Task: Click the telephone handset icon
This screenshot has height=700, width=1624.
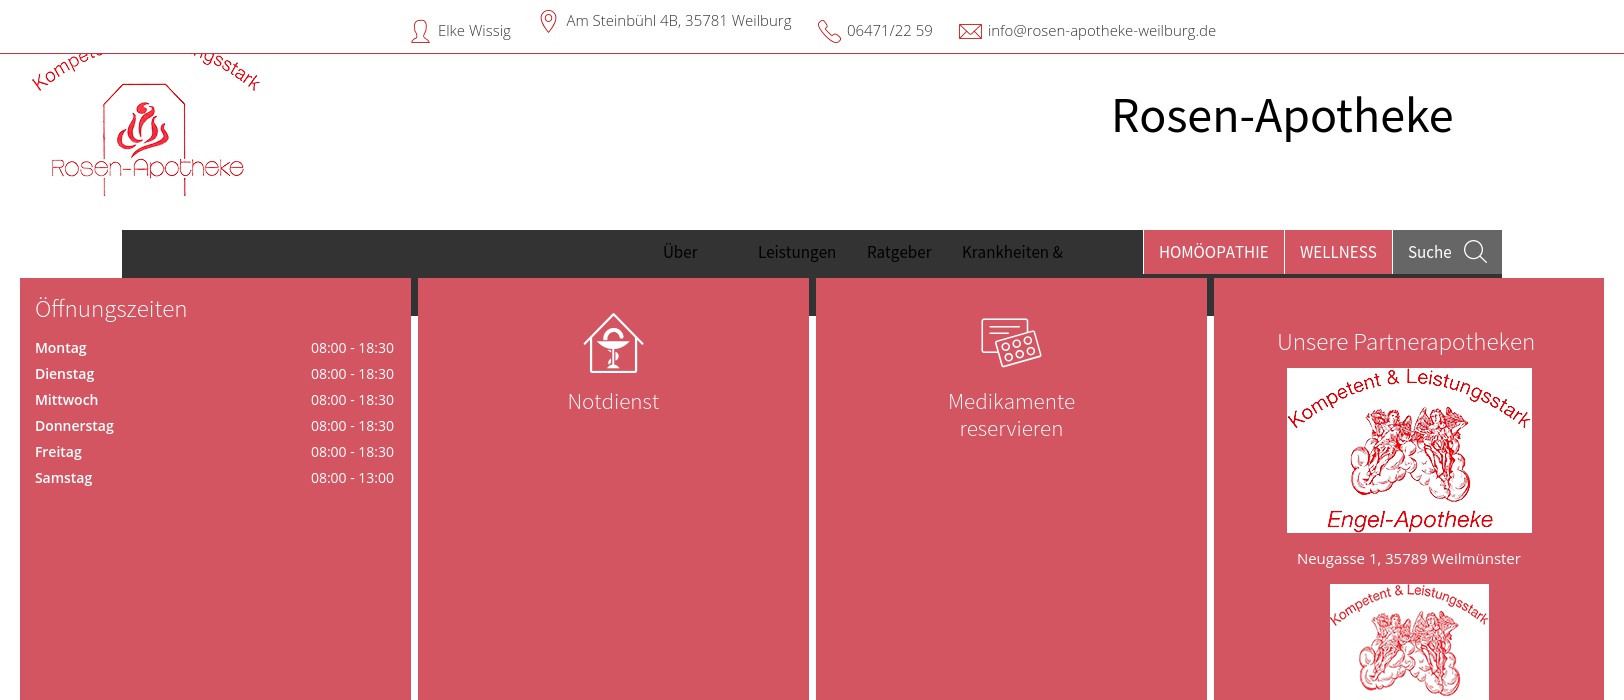Action: click(x=829, y=32)
